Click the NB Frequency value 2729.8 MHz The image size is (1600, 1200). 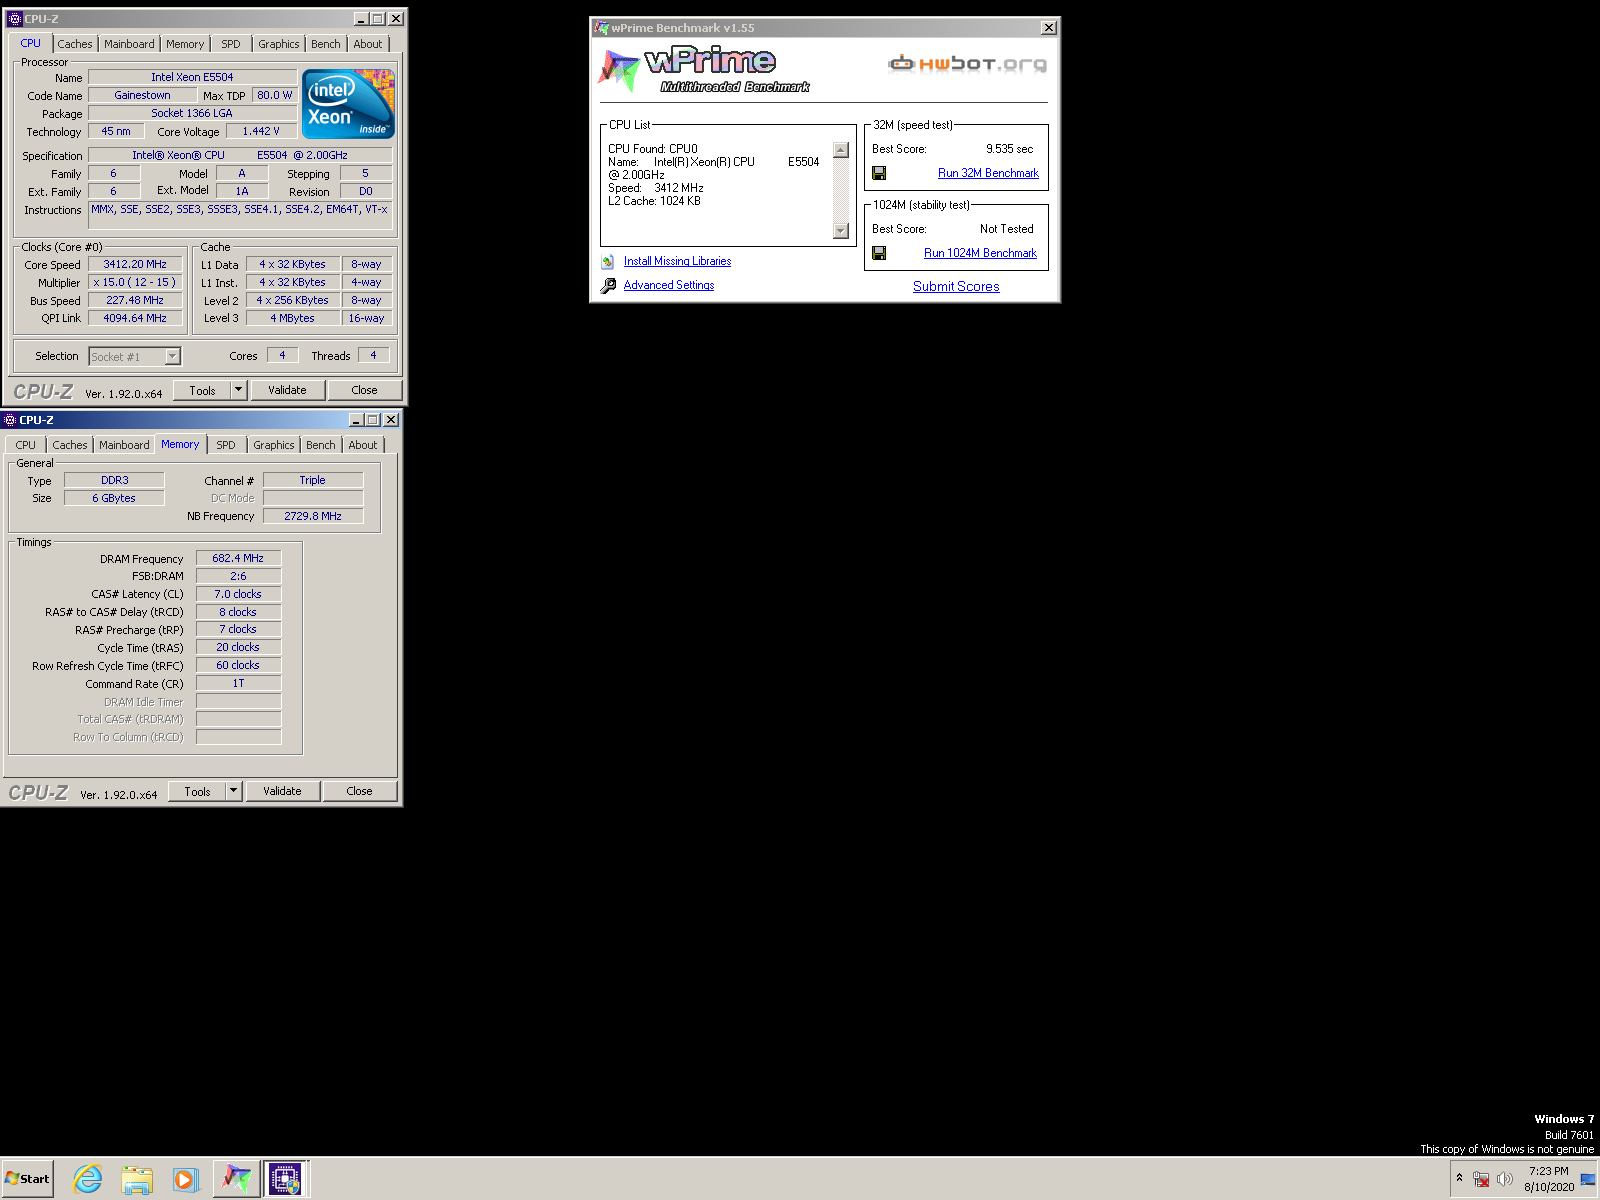pyautogui.click(x=313, y=516)
